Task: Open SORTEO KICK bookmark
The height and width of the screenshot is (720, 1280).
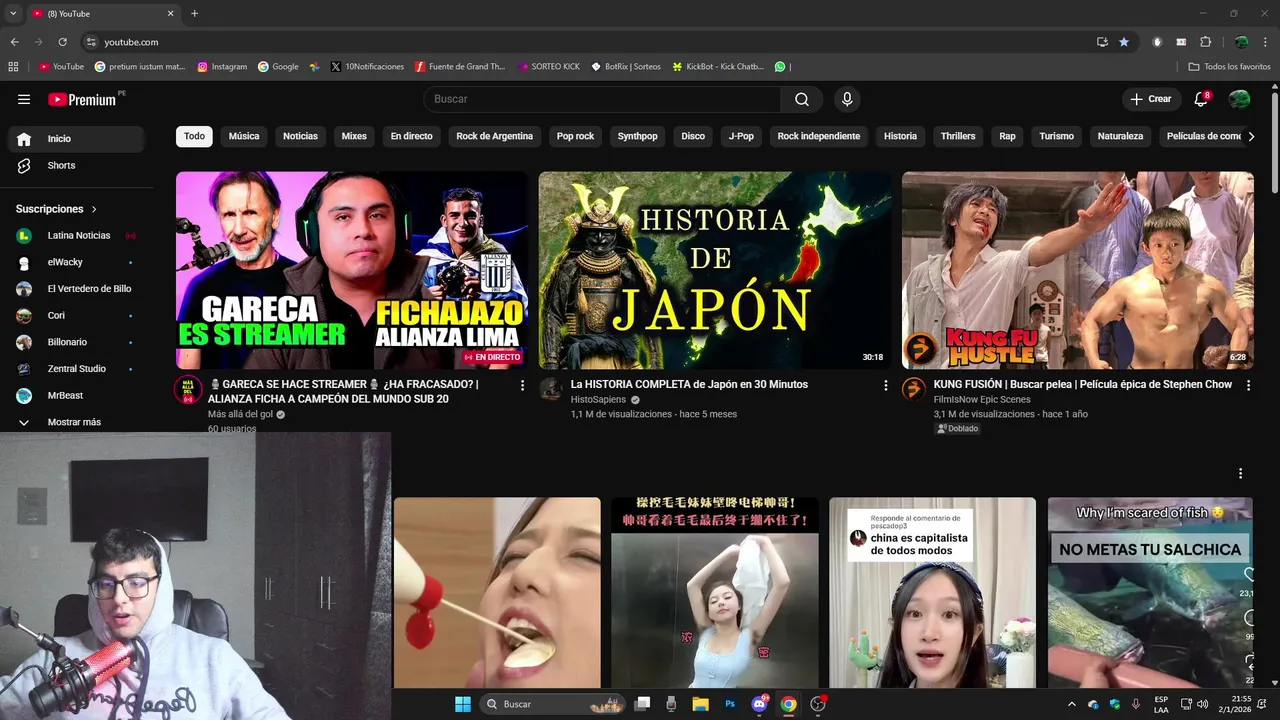Action: pyautogui.click(x=549, y=67)
